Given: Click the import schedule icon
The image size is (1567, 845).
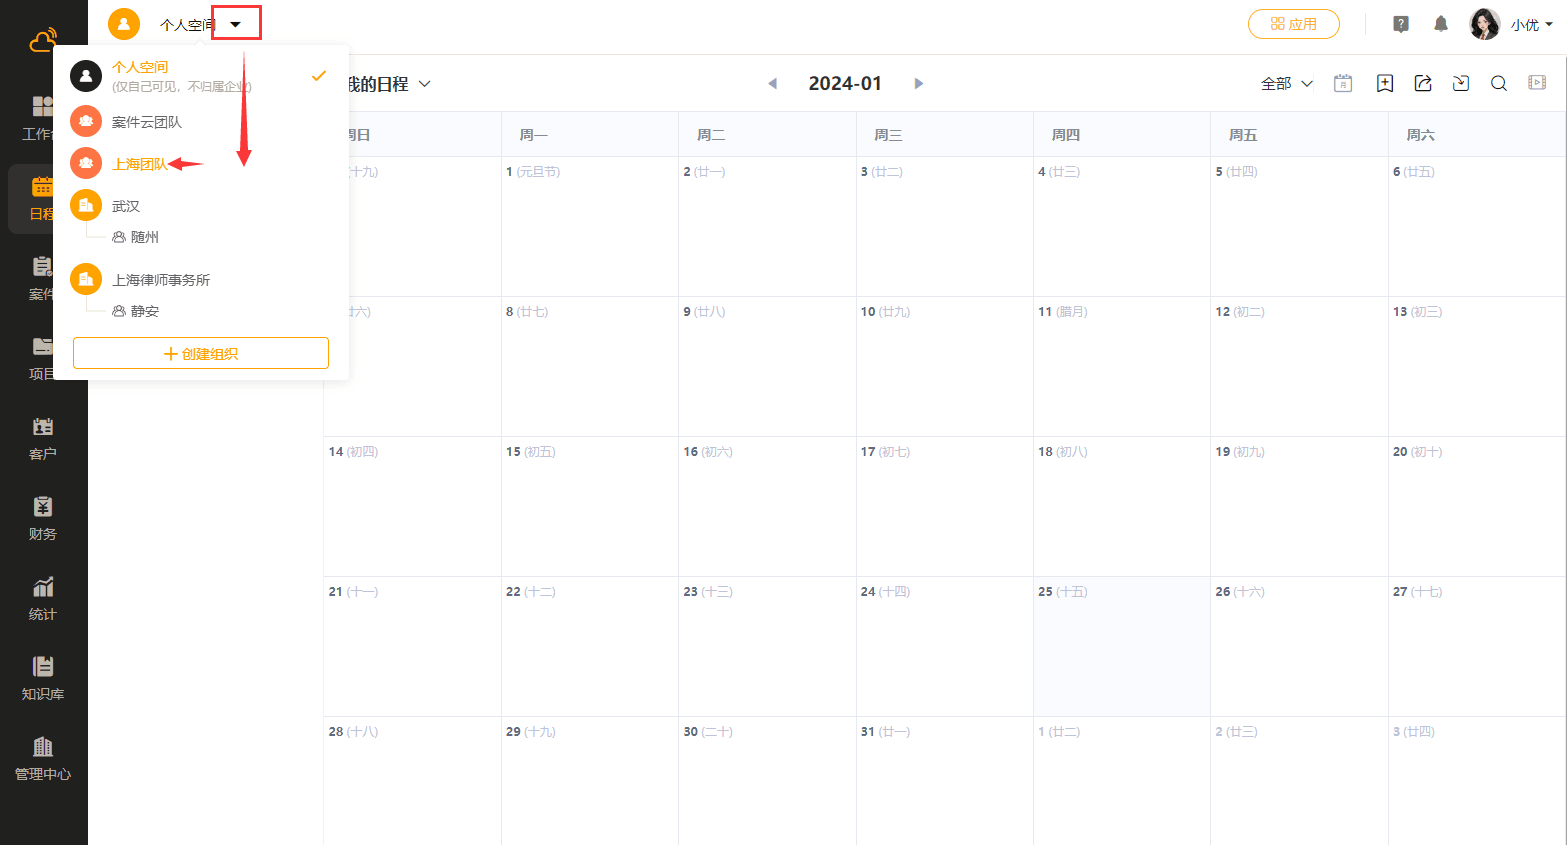Looking at the screenshot, I should tap(1461, 84).
